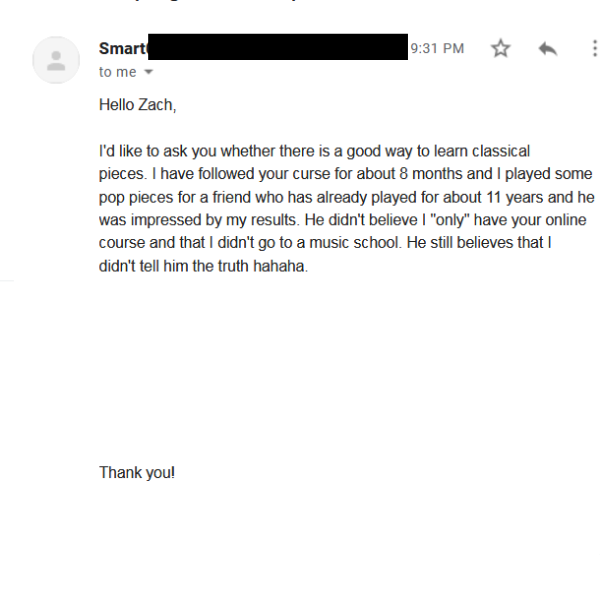Star this email message
600x600 pixels.
pos(500,49)
